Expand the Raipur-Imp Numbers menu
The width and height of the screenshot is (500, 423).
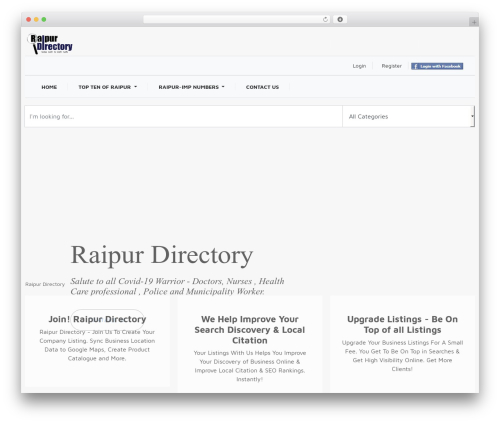(191, 87)
